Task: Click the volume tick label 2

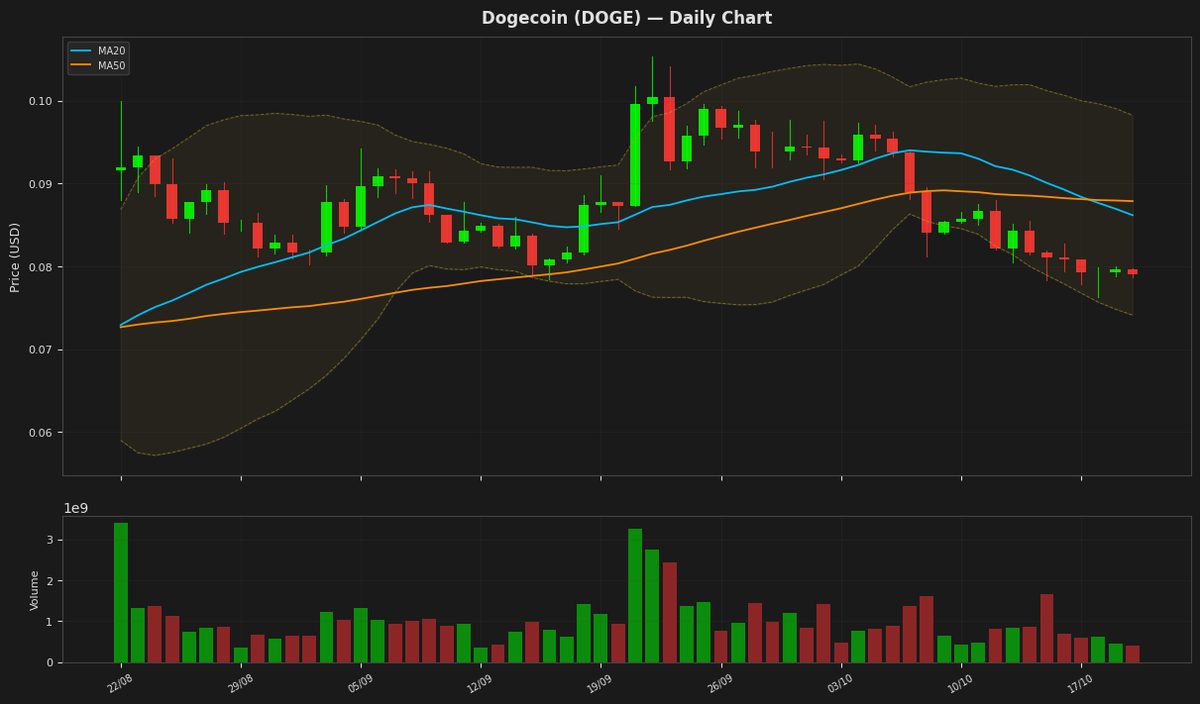Action: pos(48,581)
